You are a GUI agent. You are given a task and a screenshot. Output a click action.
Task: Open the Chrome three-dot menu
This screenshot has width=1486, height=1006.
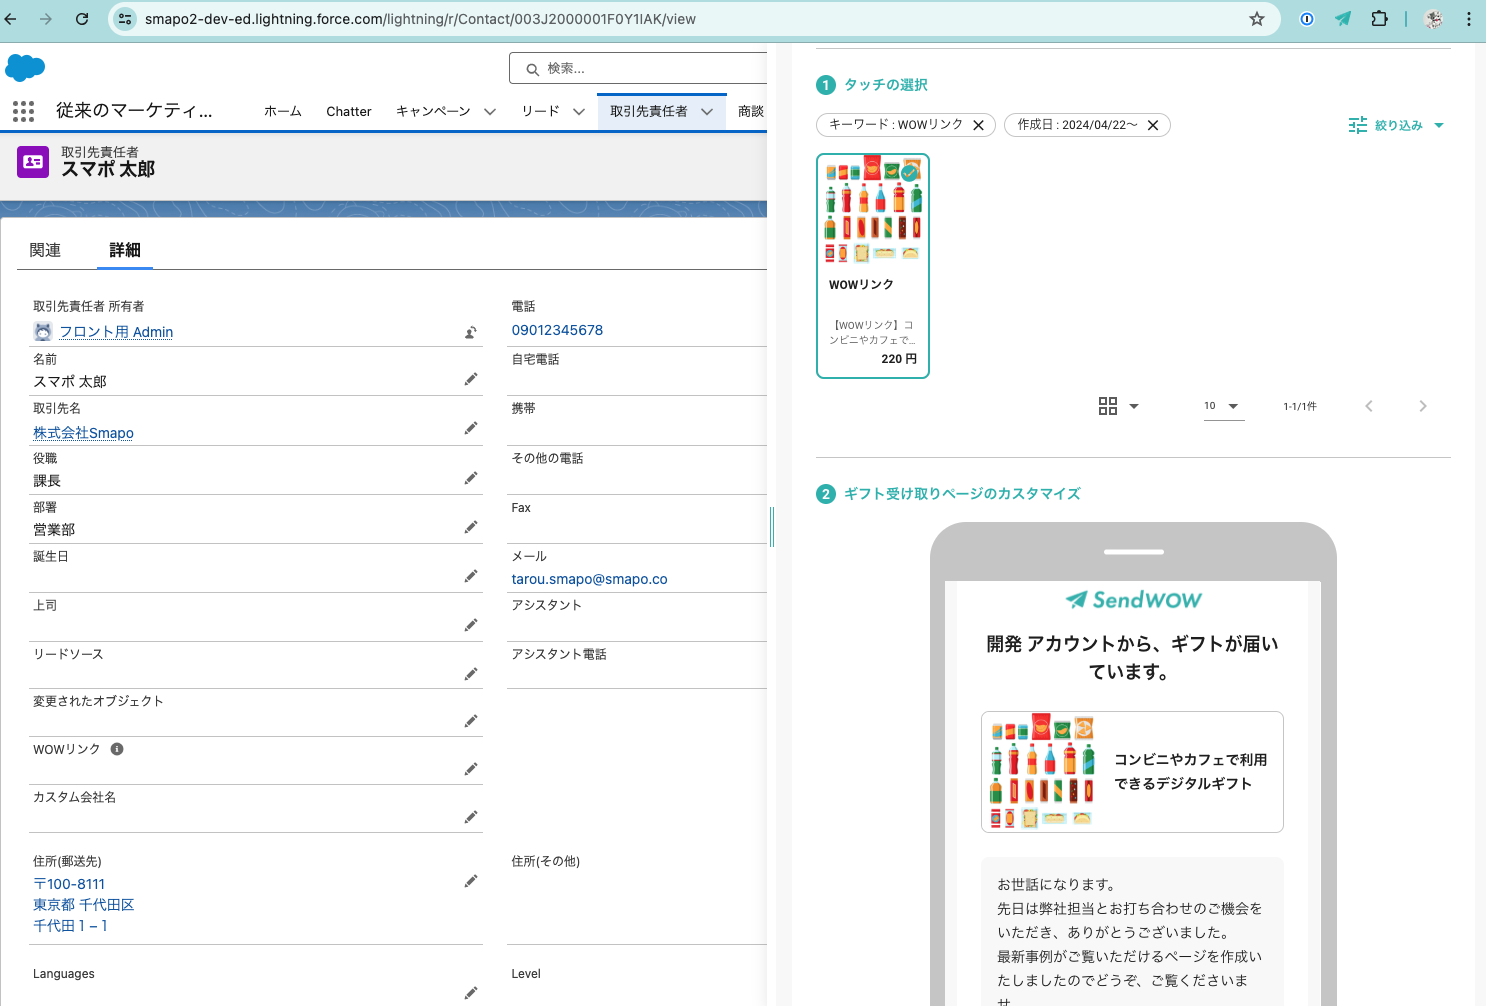1469,19
